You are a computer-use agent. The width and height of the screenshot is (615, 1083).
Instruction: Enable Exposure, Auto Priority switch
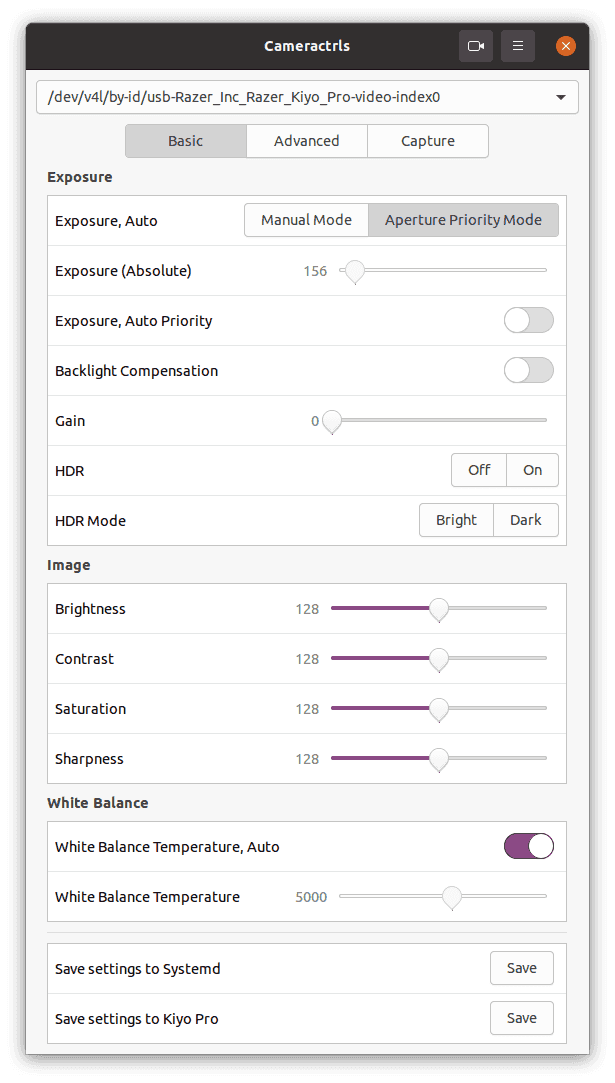click(x=528, y=321)
